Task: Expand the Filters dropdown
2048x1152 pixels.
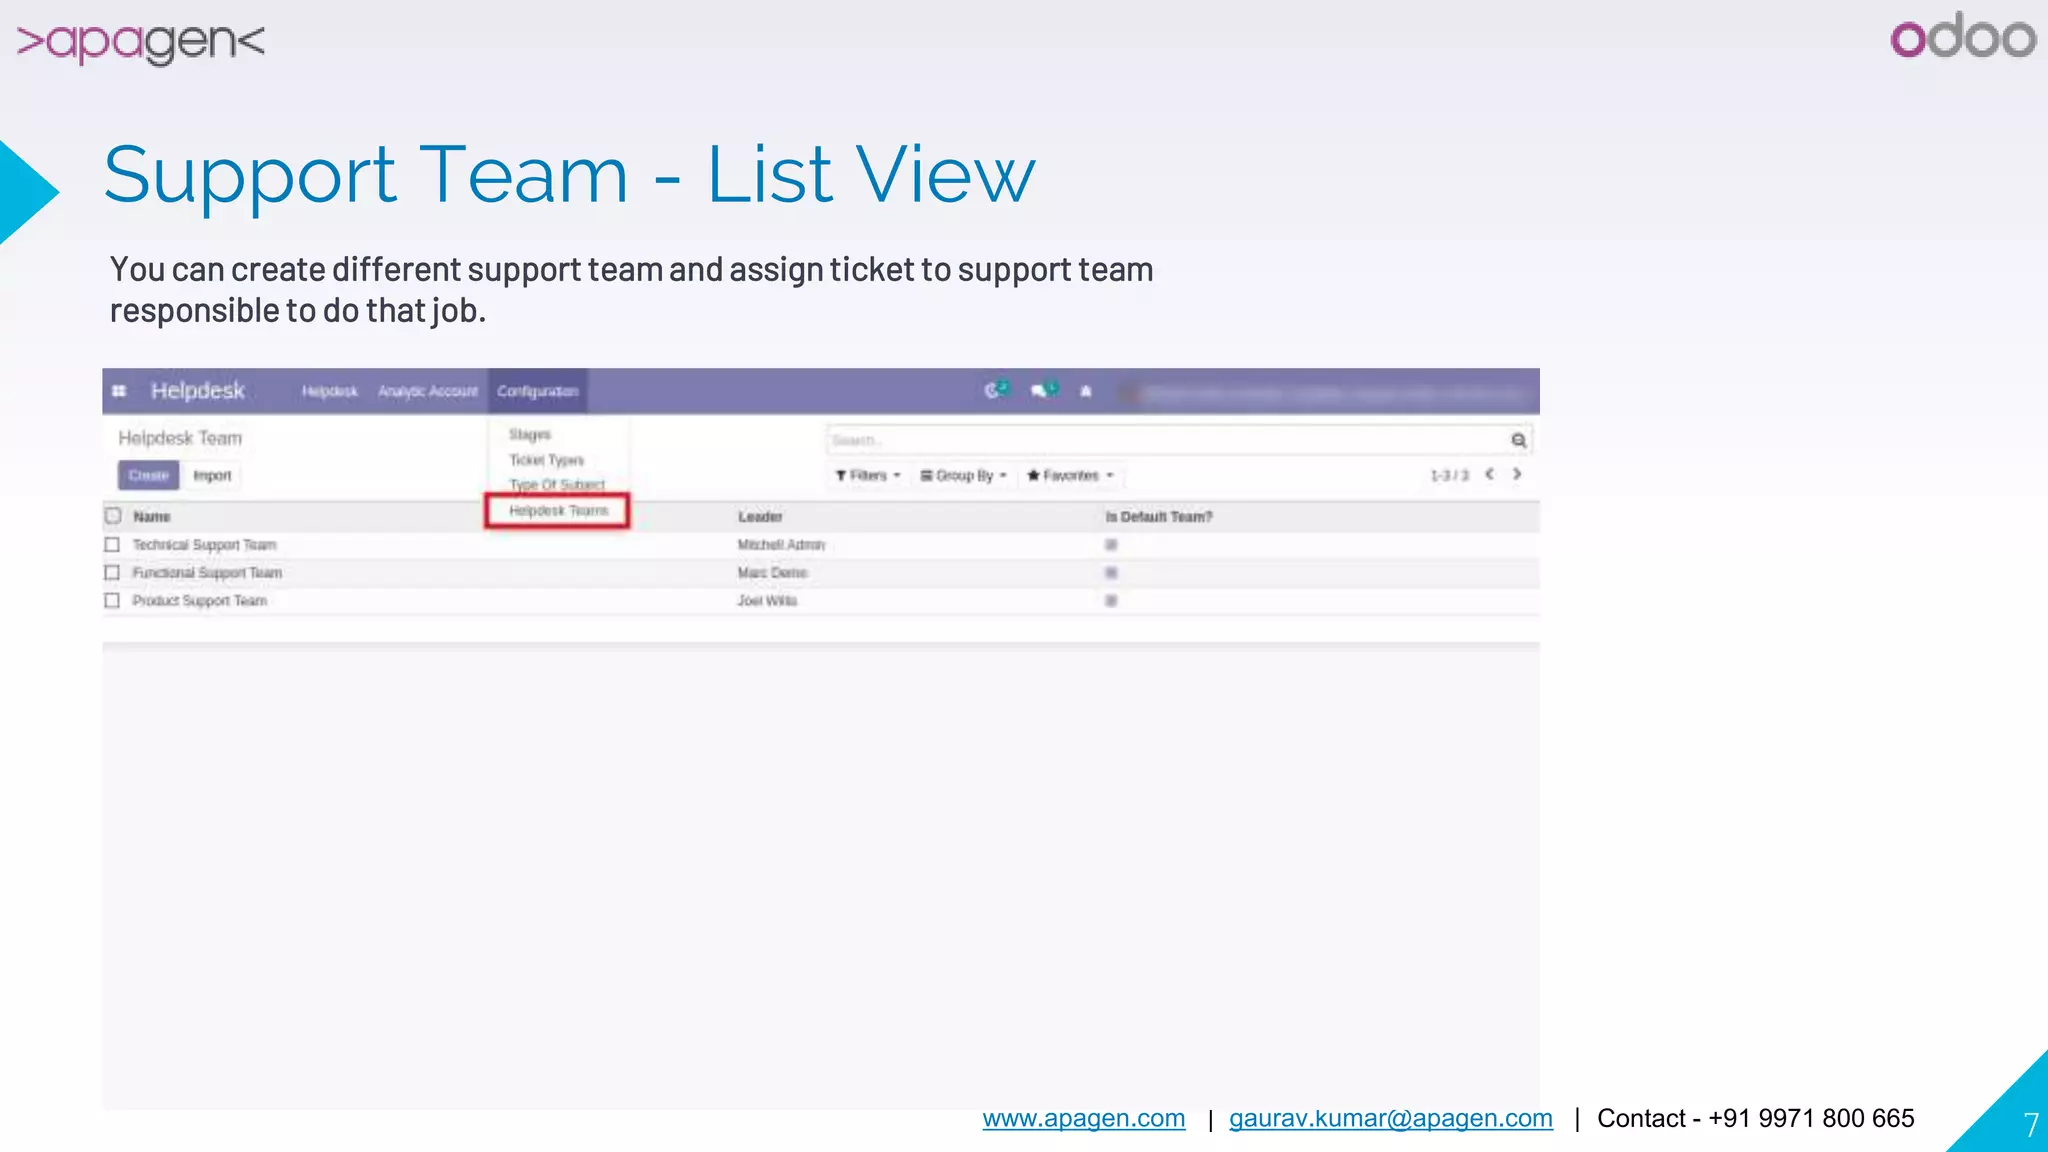Action: coord(868,476)
